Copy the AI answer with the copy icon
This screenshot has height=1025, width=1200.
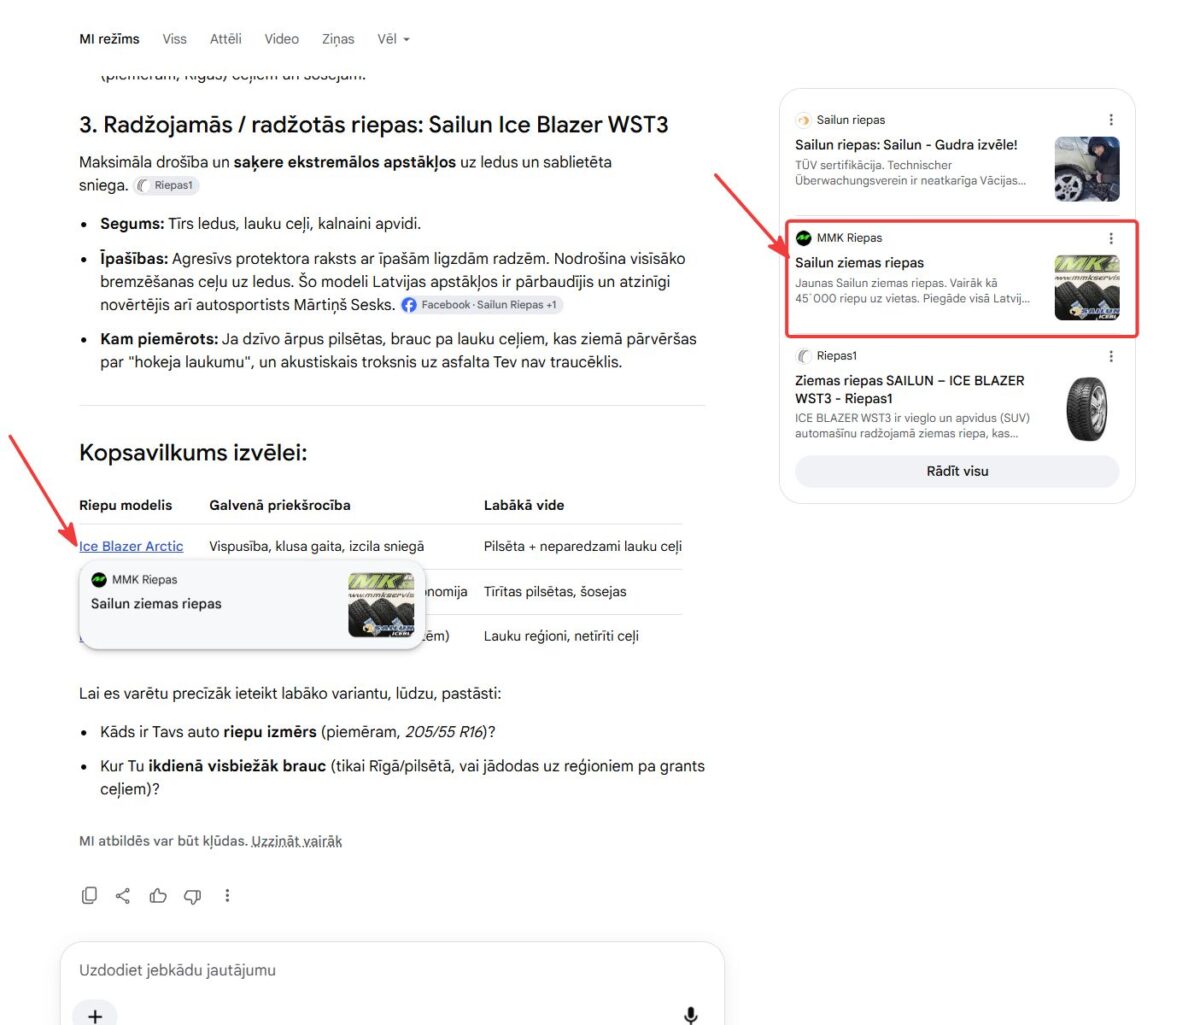click(89, 895)
